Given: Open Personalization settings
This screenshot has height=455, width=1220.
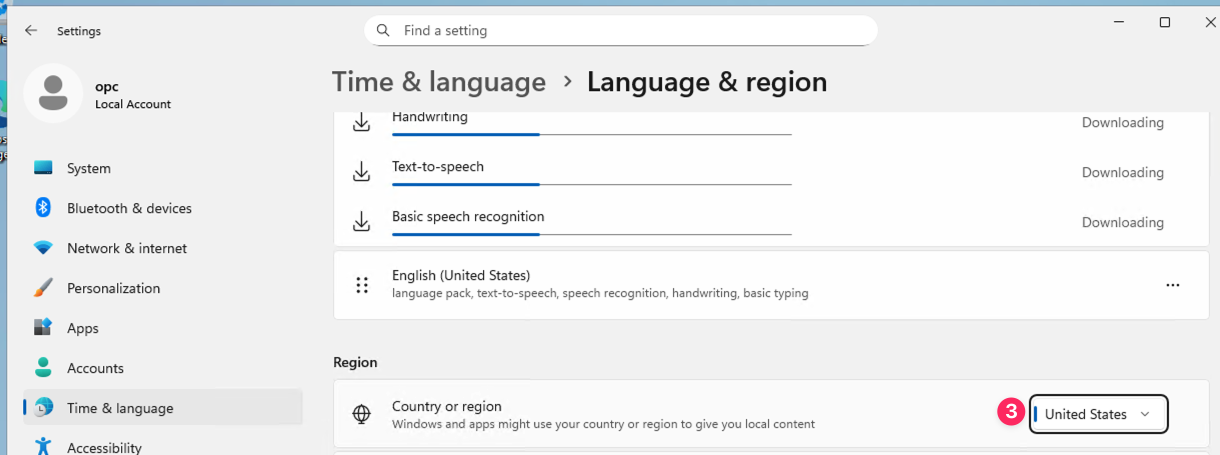Looking at the screenshot, I should (x=163, y=288).
